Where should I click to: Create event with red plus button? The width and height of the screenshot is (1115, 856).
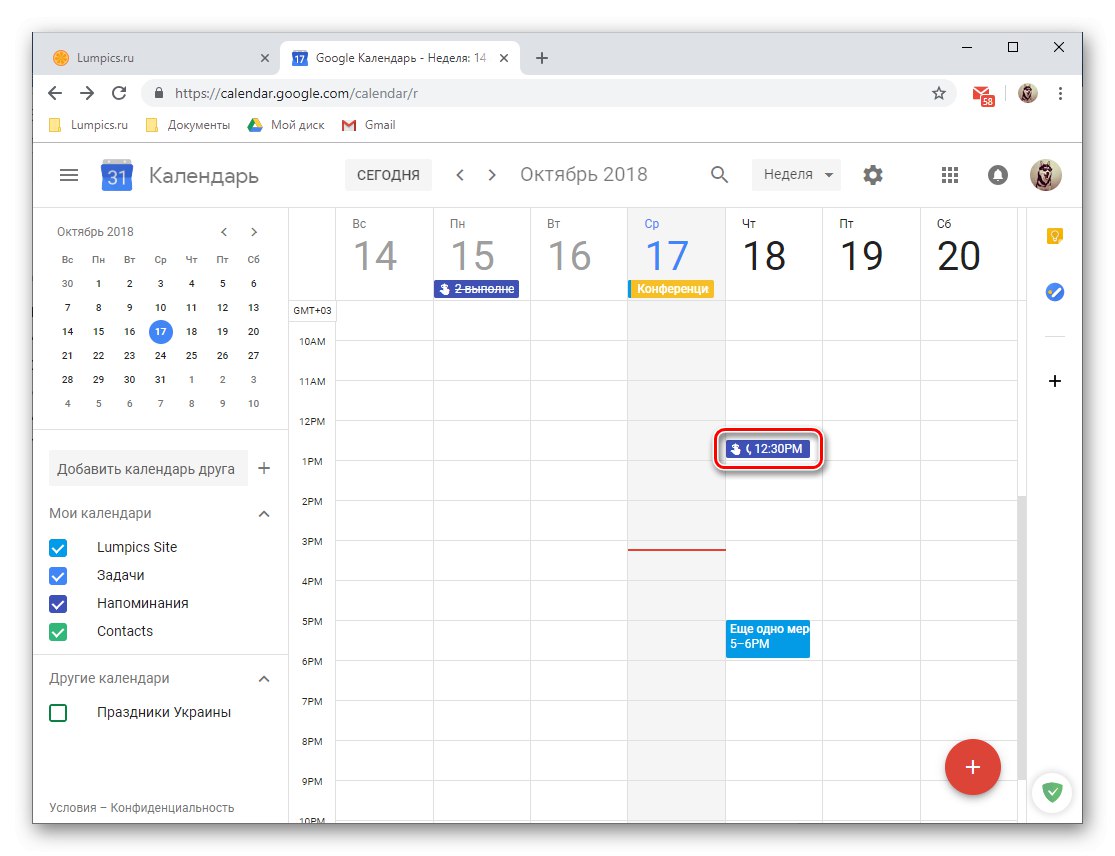972,767
